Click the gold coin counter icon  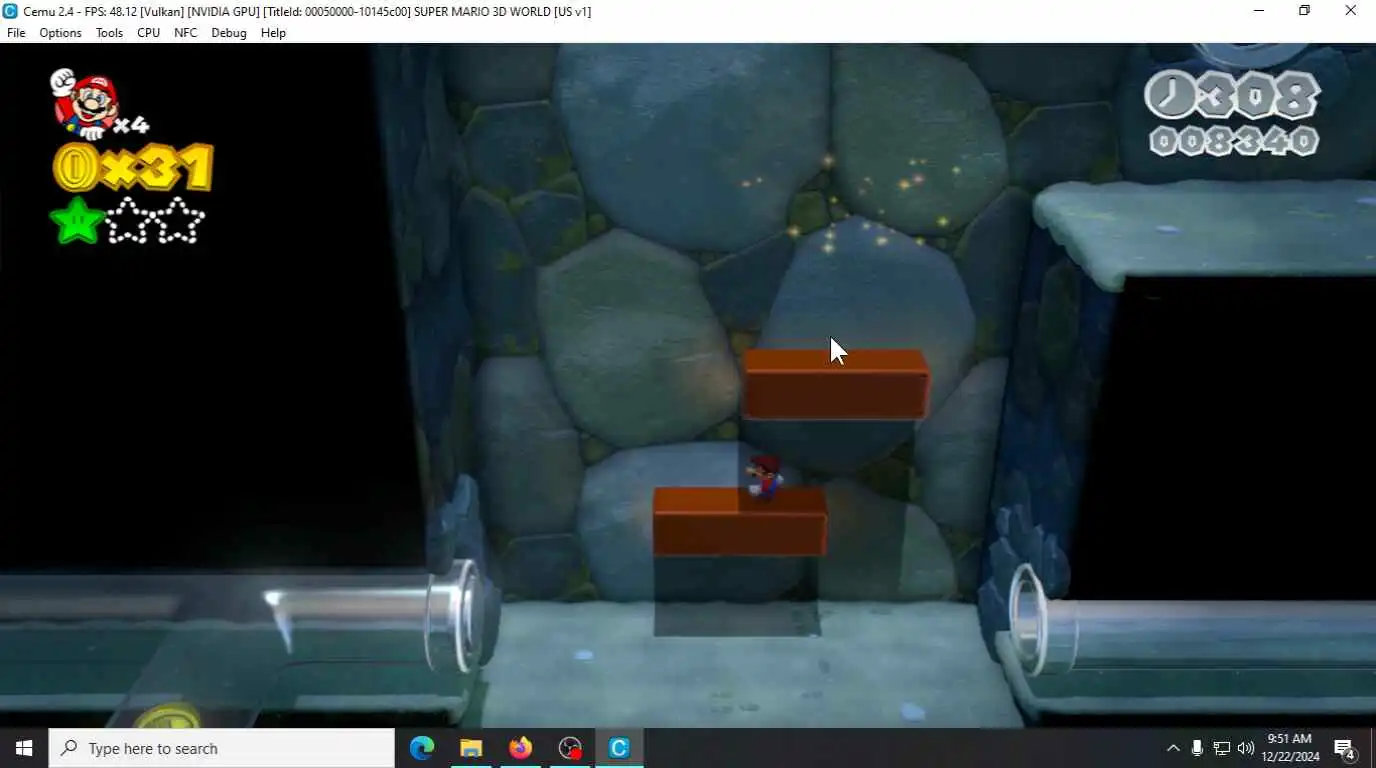point(75,167)
